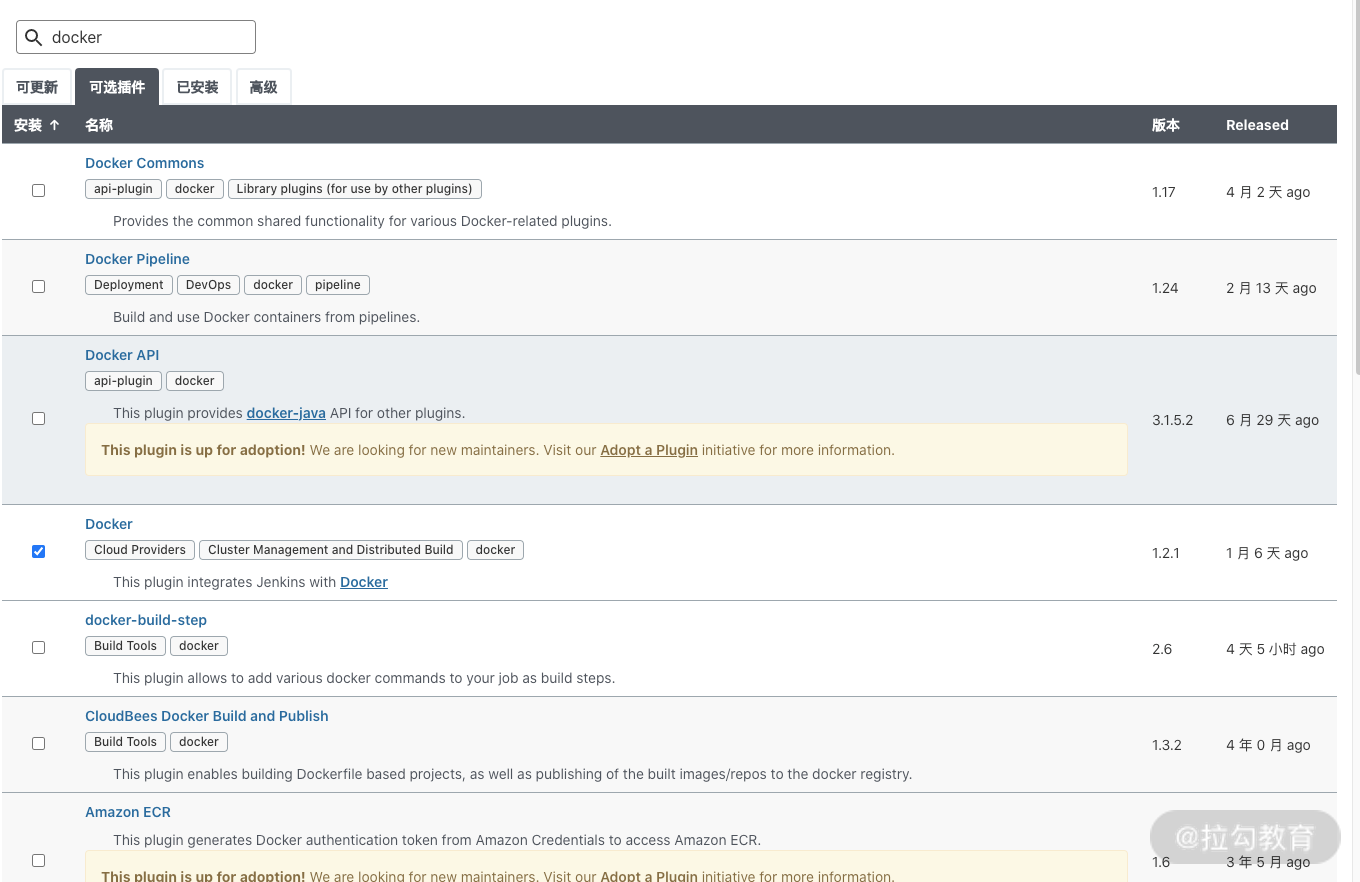Viewport: 1360px width, 882px height.
Task: Tick the docker-build-step checkbox
Action: 39,647
